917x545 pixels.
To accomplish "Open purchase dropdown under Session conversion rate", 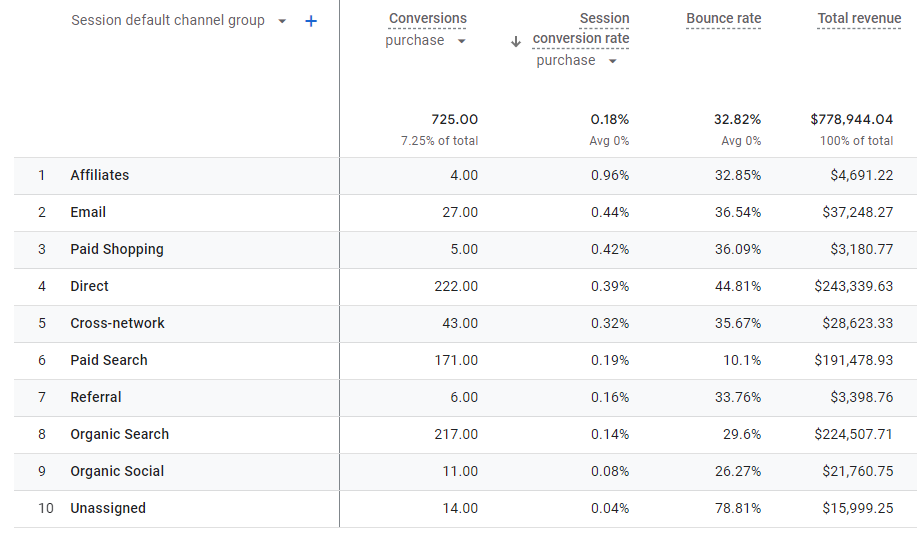I will [612, 61].
